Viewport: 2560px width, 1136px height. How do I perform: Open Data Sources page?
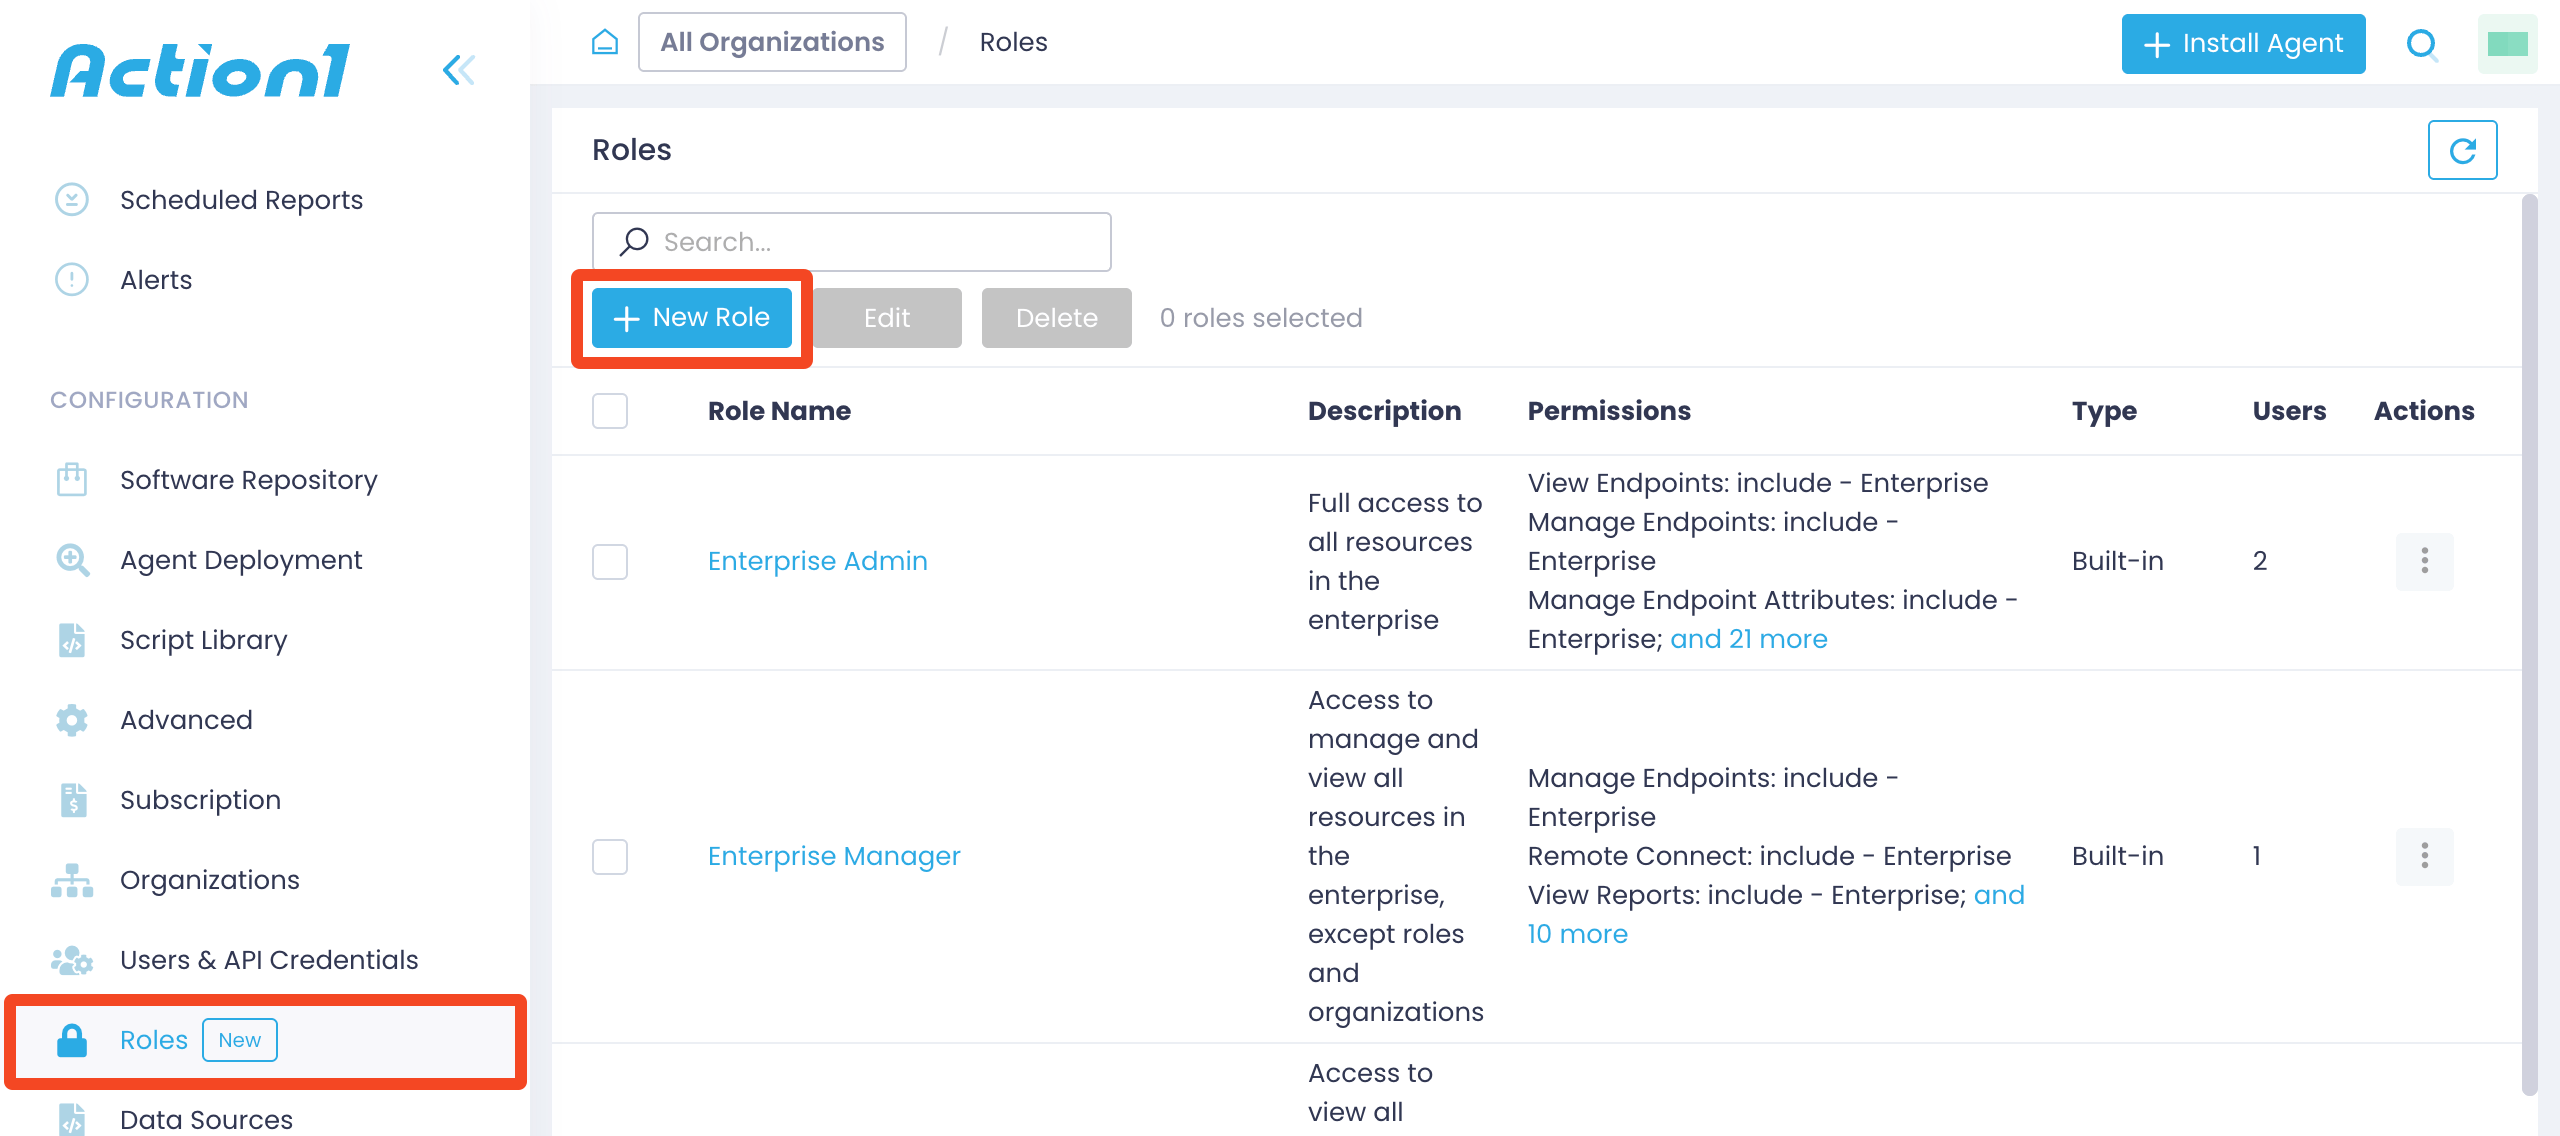coord(206,1119)
